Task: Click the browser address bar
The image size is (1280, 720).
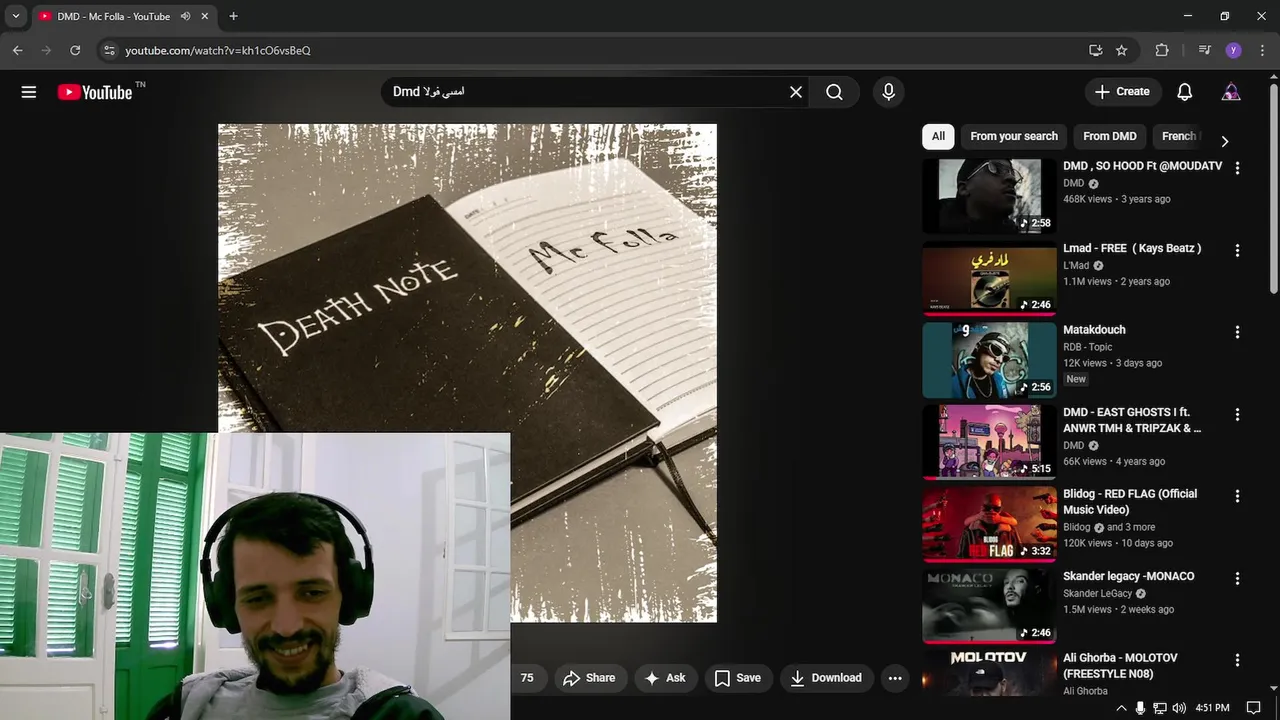Action: tap(600, 50)
